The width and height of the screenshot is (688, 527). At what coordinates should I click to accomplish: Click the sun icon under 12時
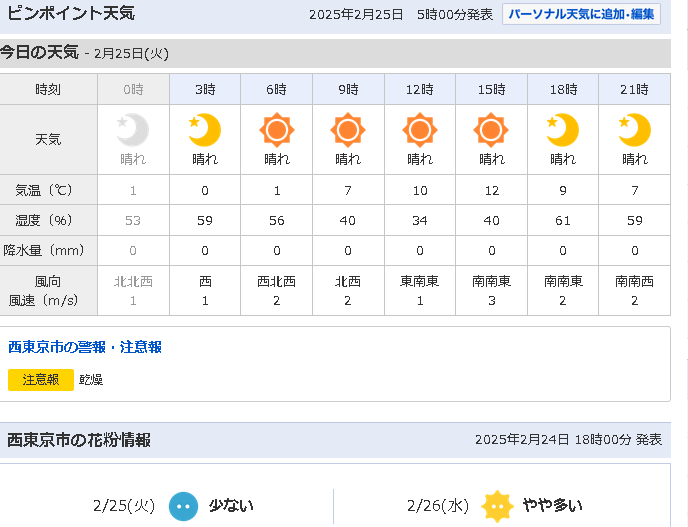[420, 130]
